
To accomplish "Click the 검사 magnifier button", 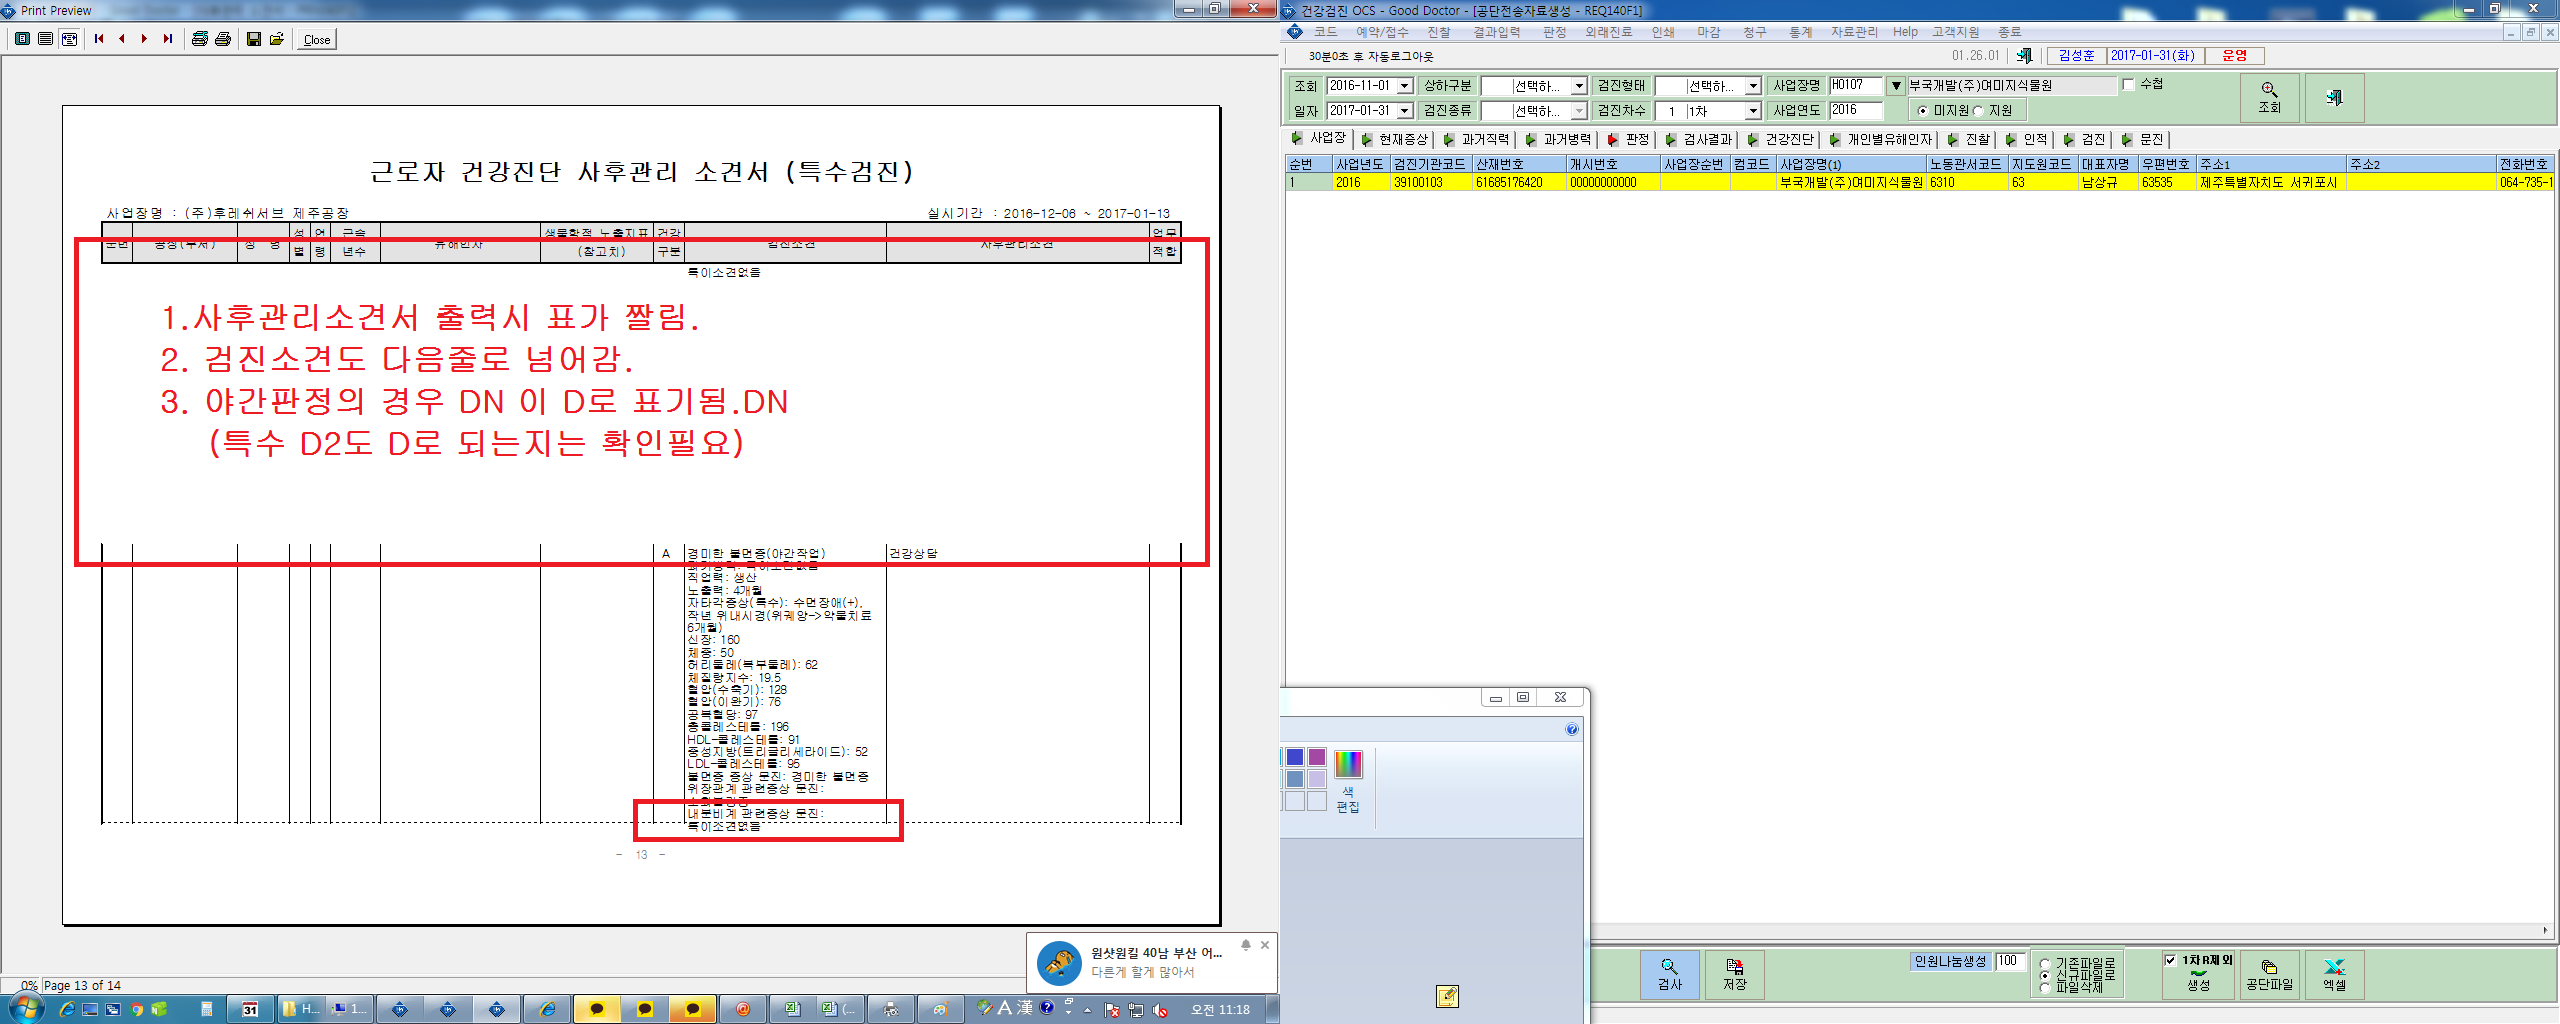I will pos(1669,974).
